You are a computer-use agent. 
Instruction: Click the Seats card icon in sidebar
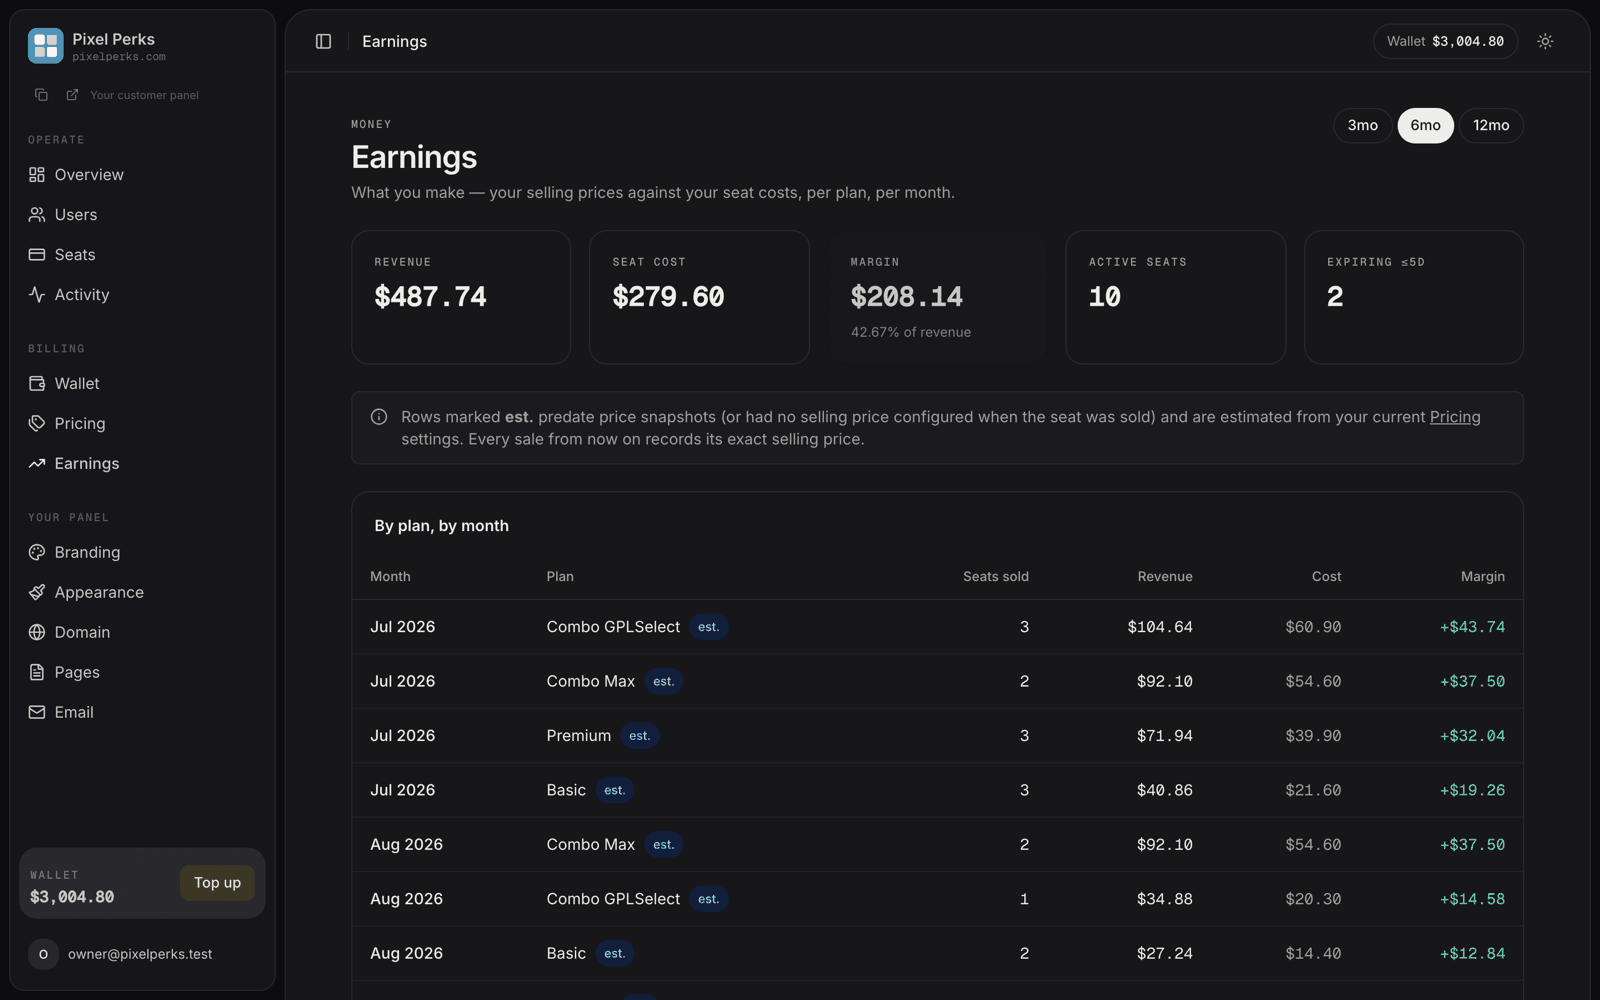37,254
